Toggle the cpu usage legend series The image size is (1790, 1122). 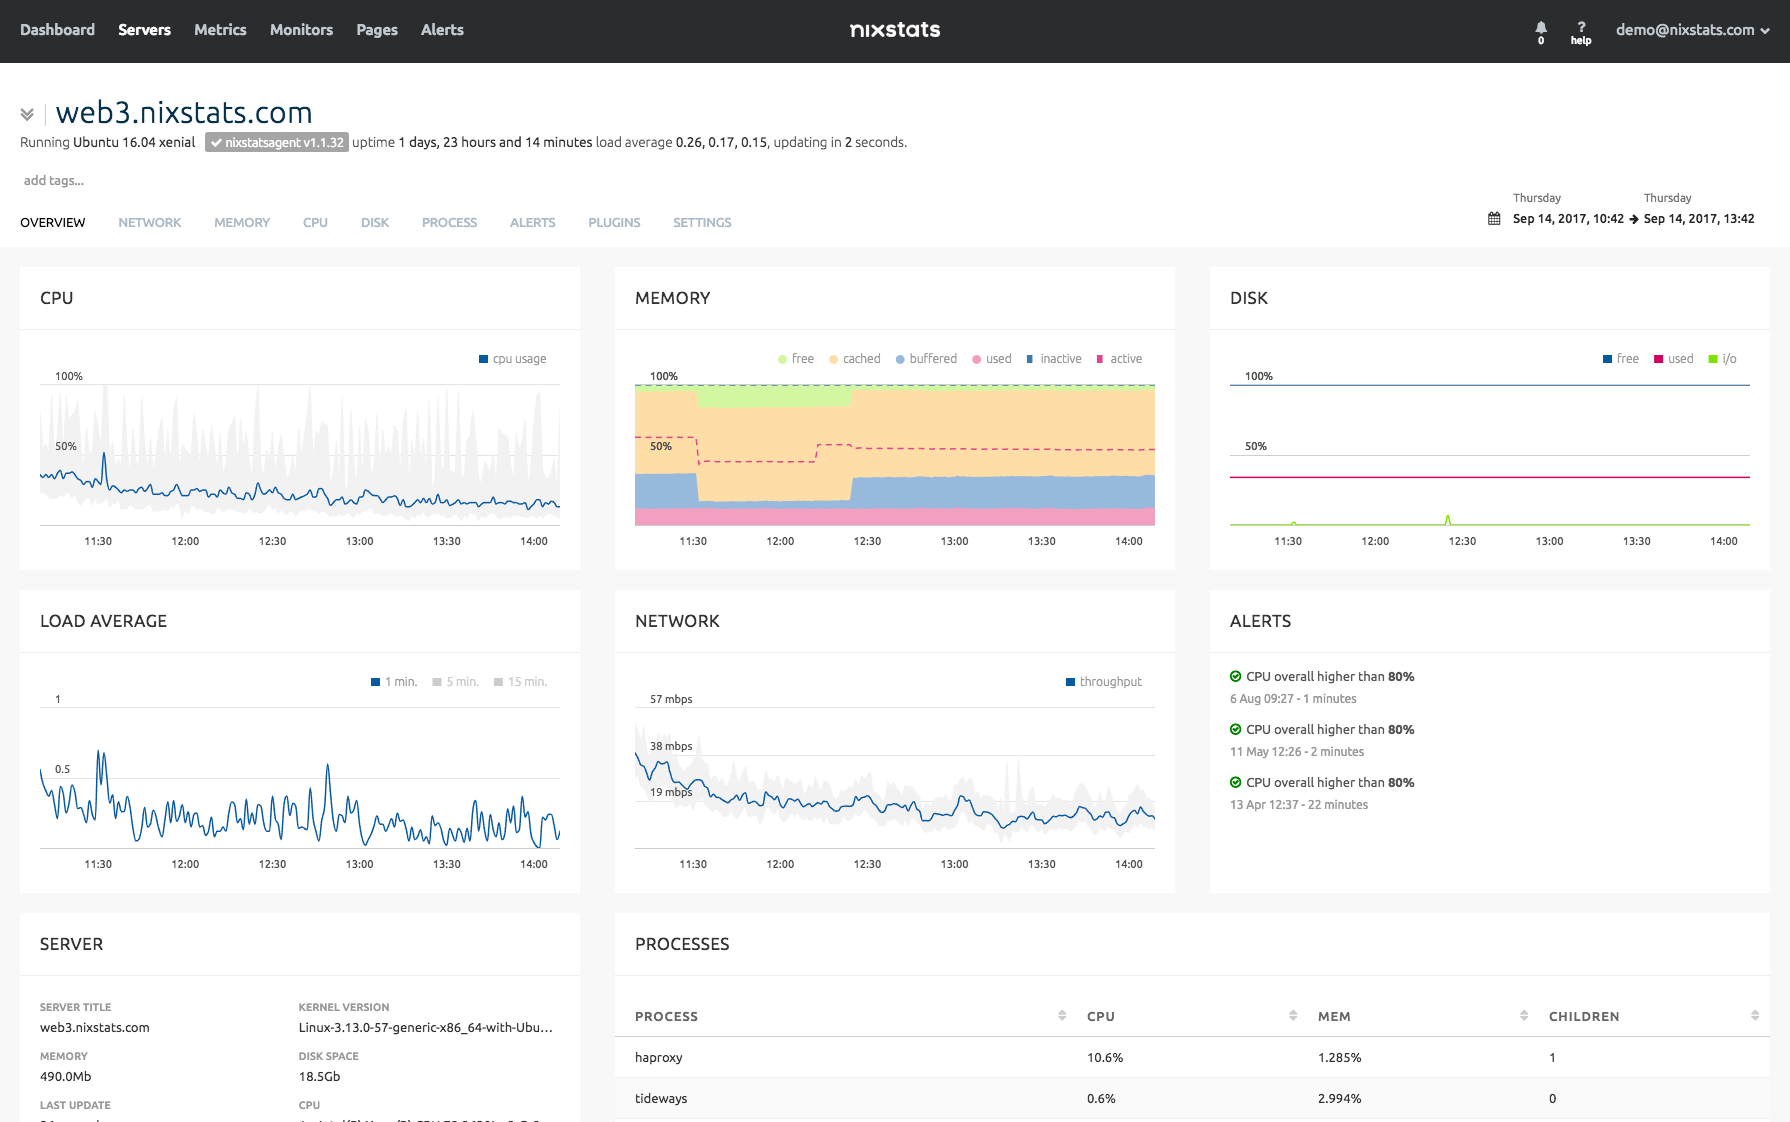(513, 359)
